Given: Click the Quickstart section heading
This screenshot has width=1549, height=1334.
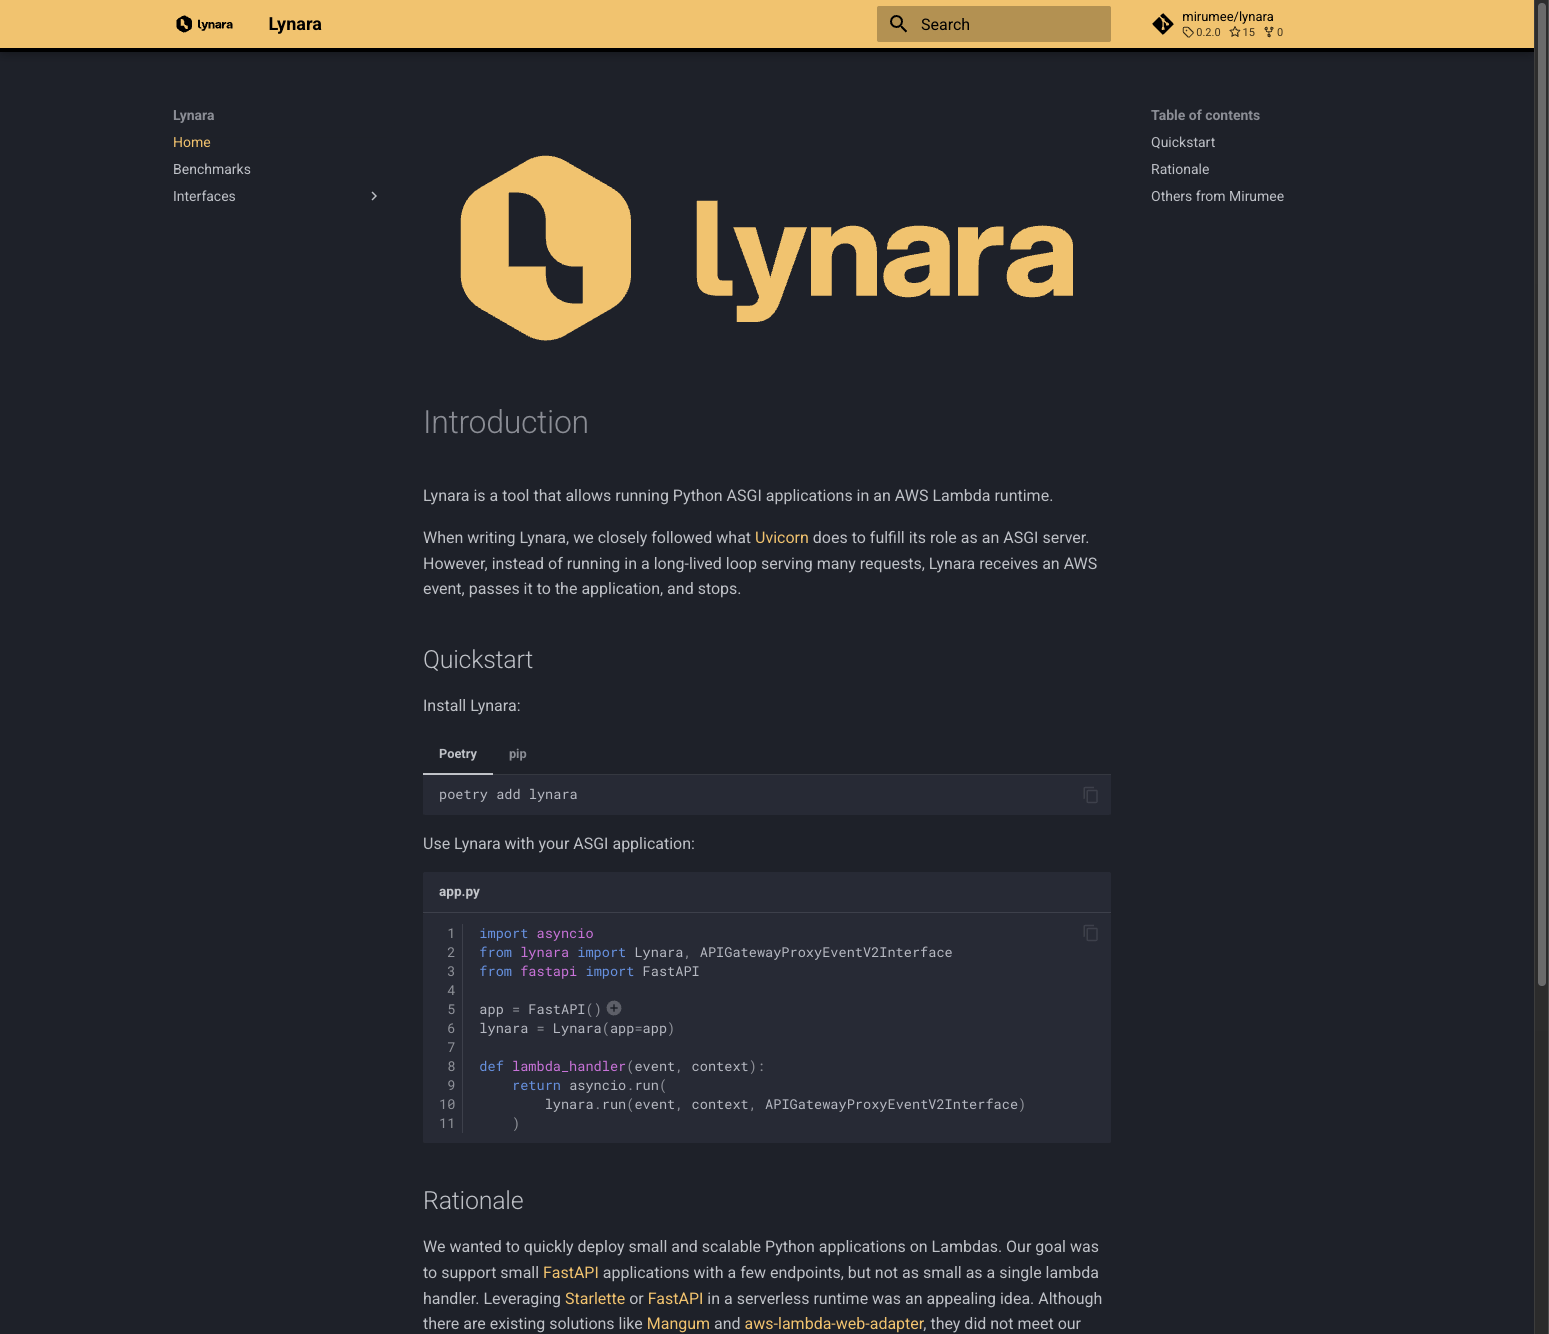Looking at the screenshot, I should coord(478,660).
